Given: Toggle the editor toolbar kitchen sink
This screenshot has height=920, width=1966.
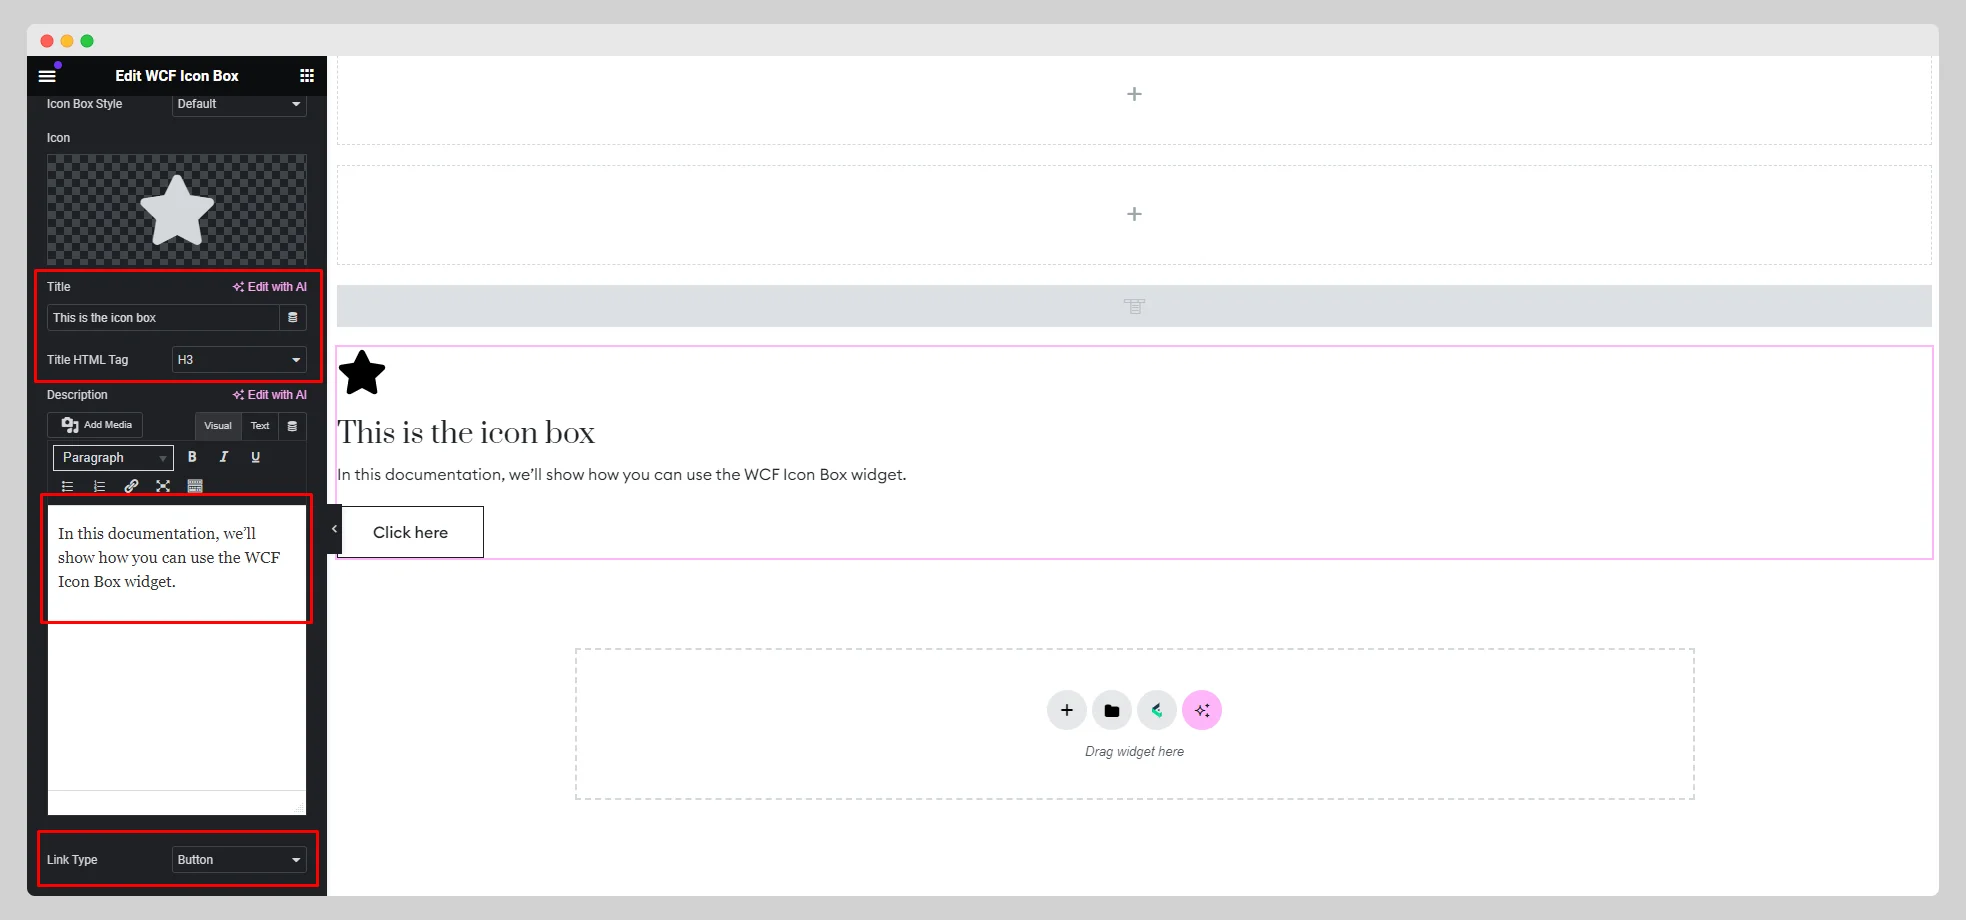Looking at the screenshot, I should pyautogui.click(x=195, y=486).
